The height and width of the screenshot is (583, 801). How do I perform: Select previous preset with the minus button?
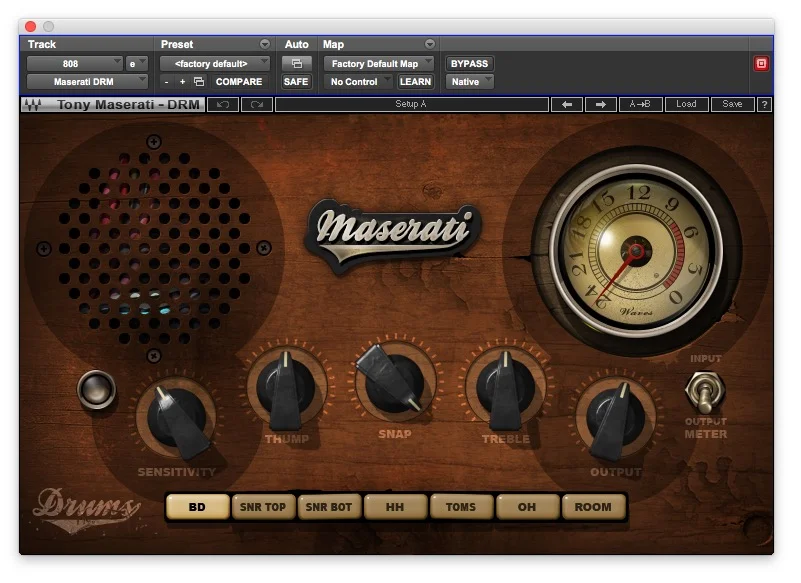tap(167, 82)
